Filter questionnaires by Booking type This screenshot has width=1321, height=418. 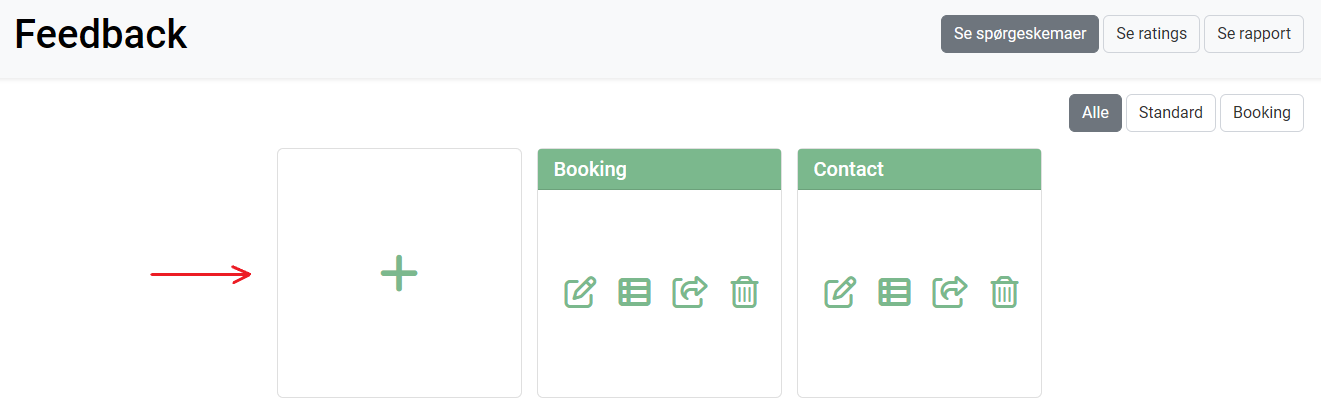point(1261,113)
